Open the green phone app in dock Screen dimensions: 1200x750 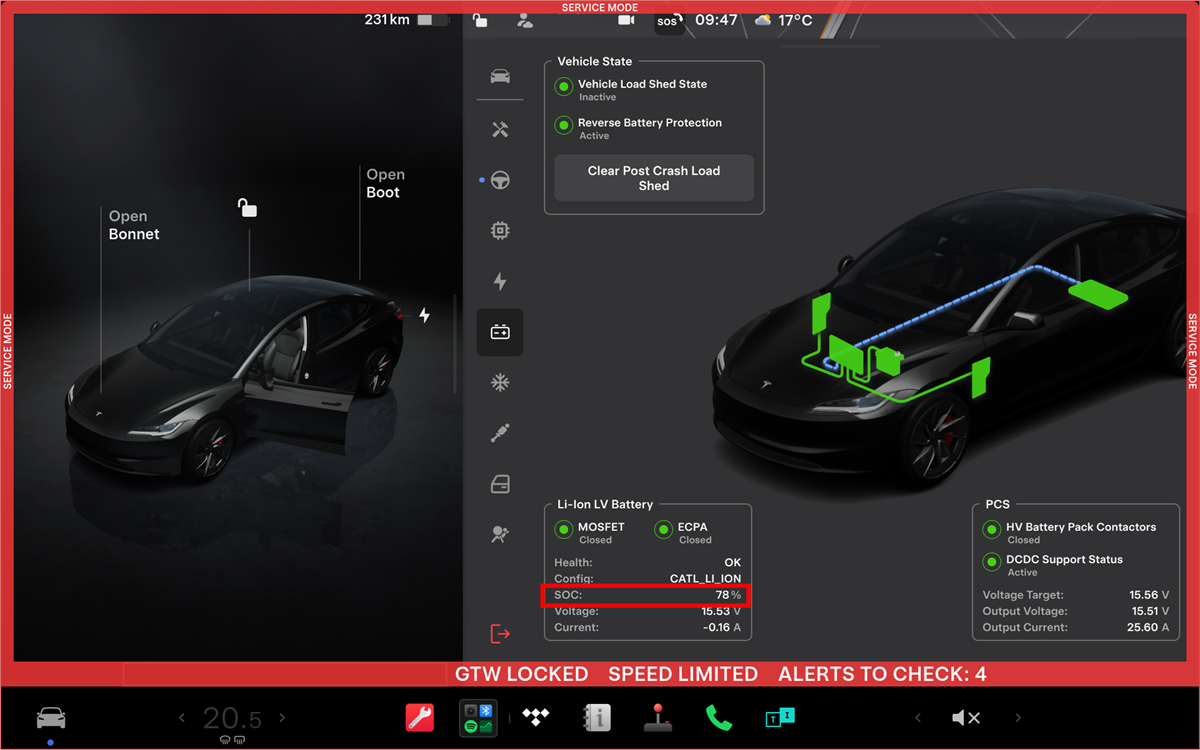point(718,717)
